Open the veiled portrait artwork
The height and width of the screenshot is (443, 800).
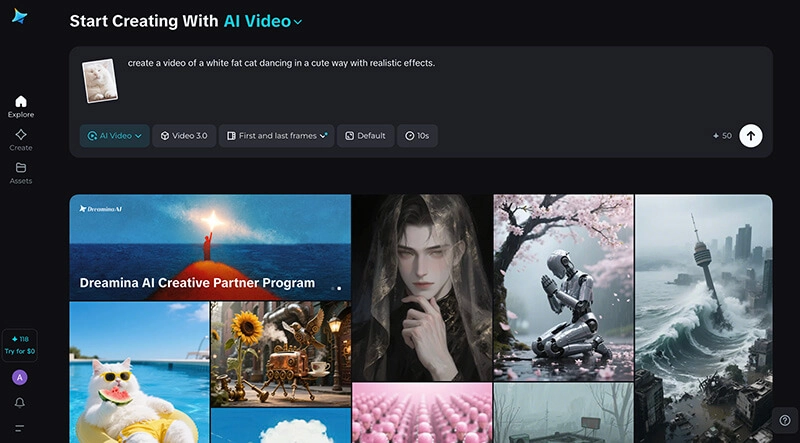pos(422,287)
